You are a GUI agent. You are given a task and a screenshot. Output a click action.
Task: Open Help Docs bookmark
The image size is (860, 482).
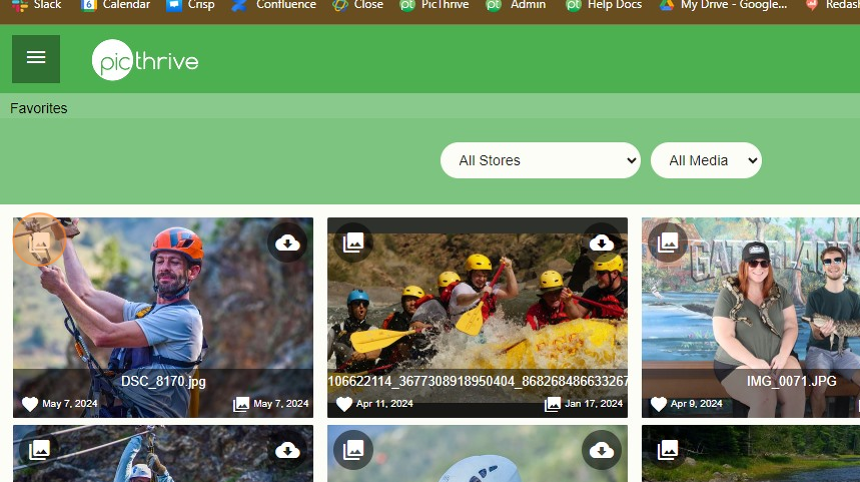pos(604,5)
